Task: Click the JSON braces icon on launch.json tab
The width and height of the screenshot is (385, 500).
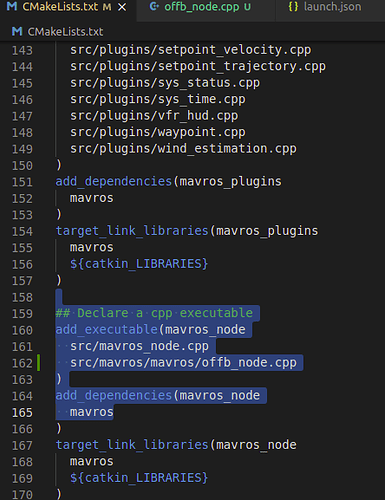Action: point(293,7)
